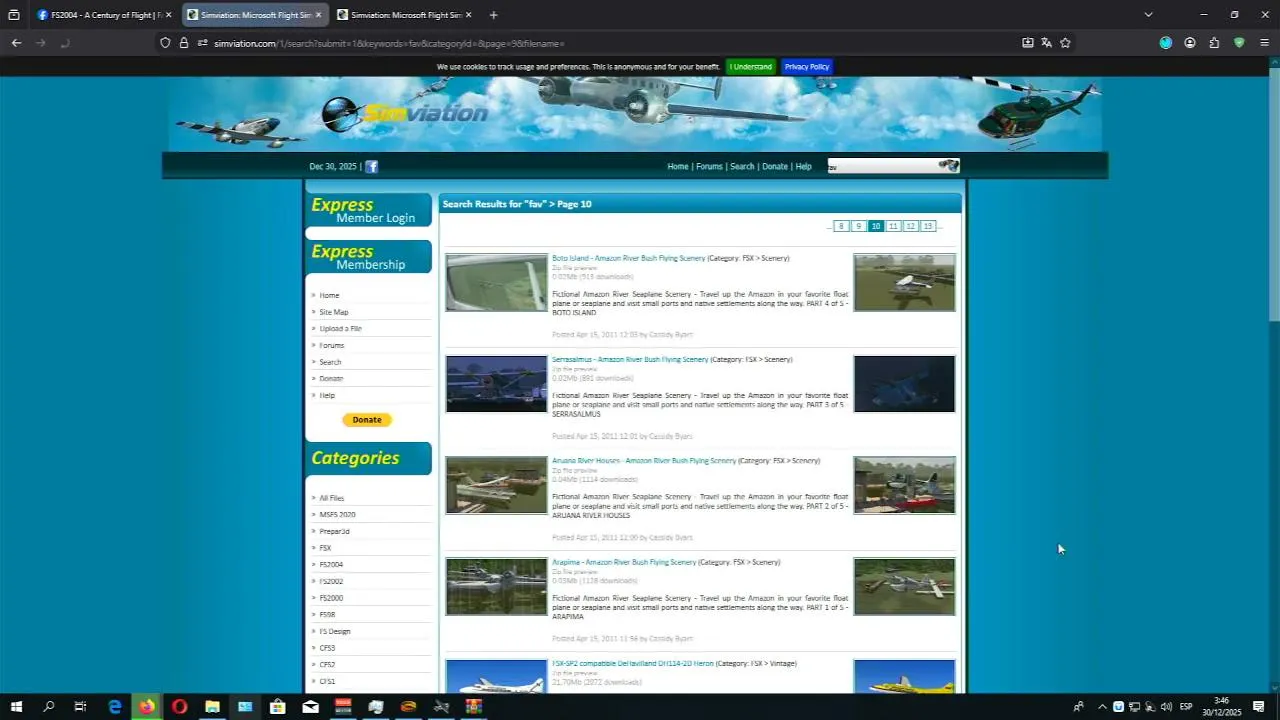
Task: Click Donate in the top navigation bar
Action: 775,167
